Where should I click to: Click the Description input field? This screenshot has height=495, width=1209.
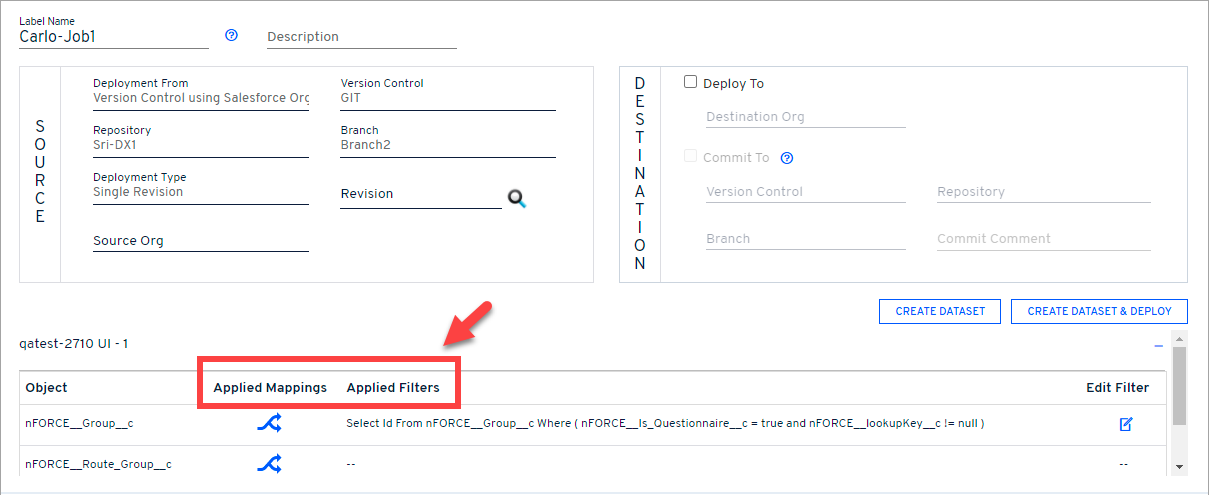pos(361,37)
